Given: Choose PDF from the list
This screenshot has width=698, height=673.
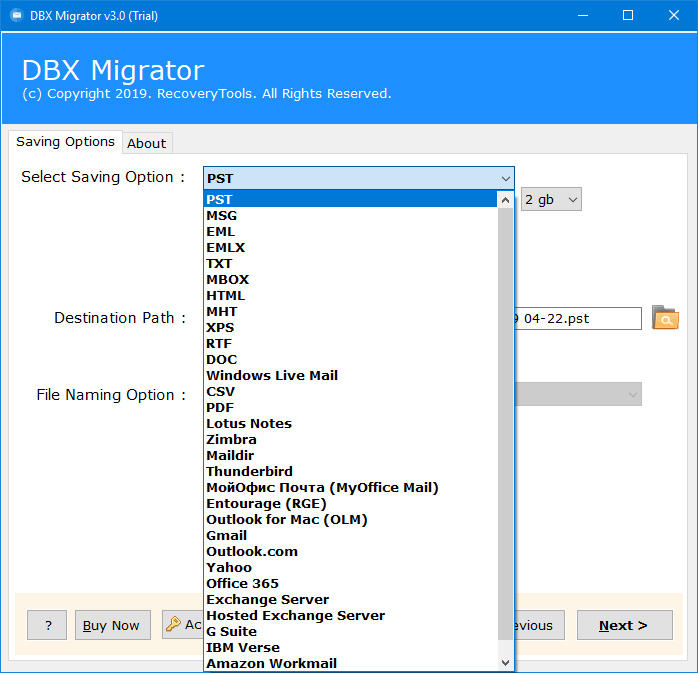Looking at the screenshot, I should coord(350,408).
